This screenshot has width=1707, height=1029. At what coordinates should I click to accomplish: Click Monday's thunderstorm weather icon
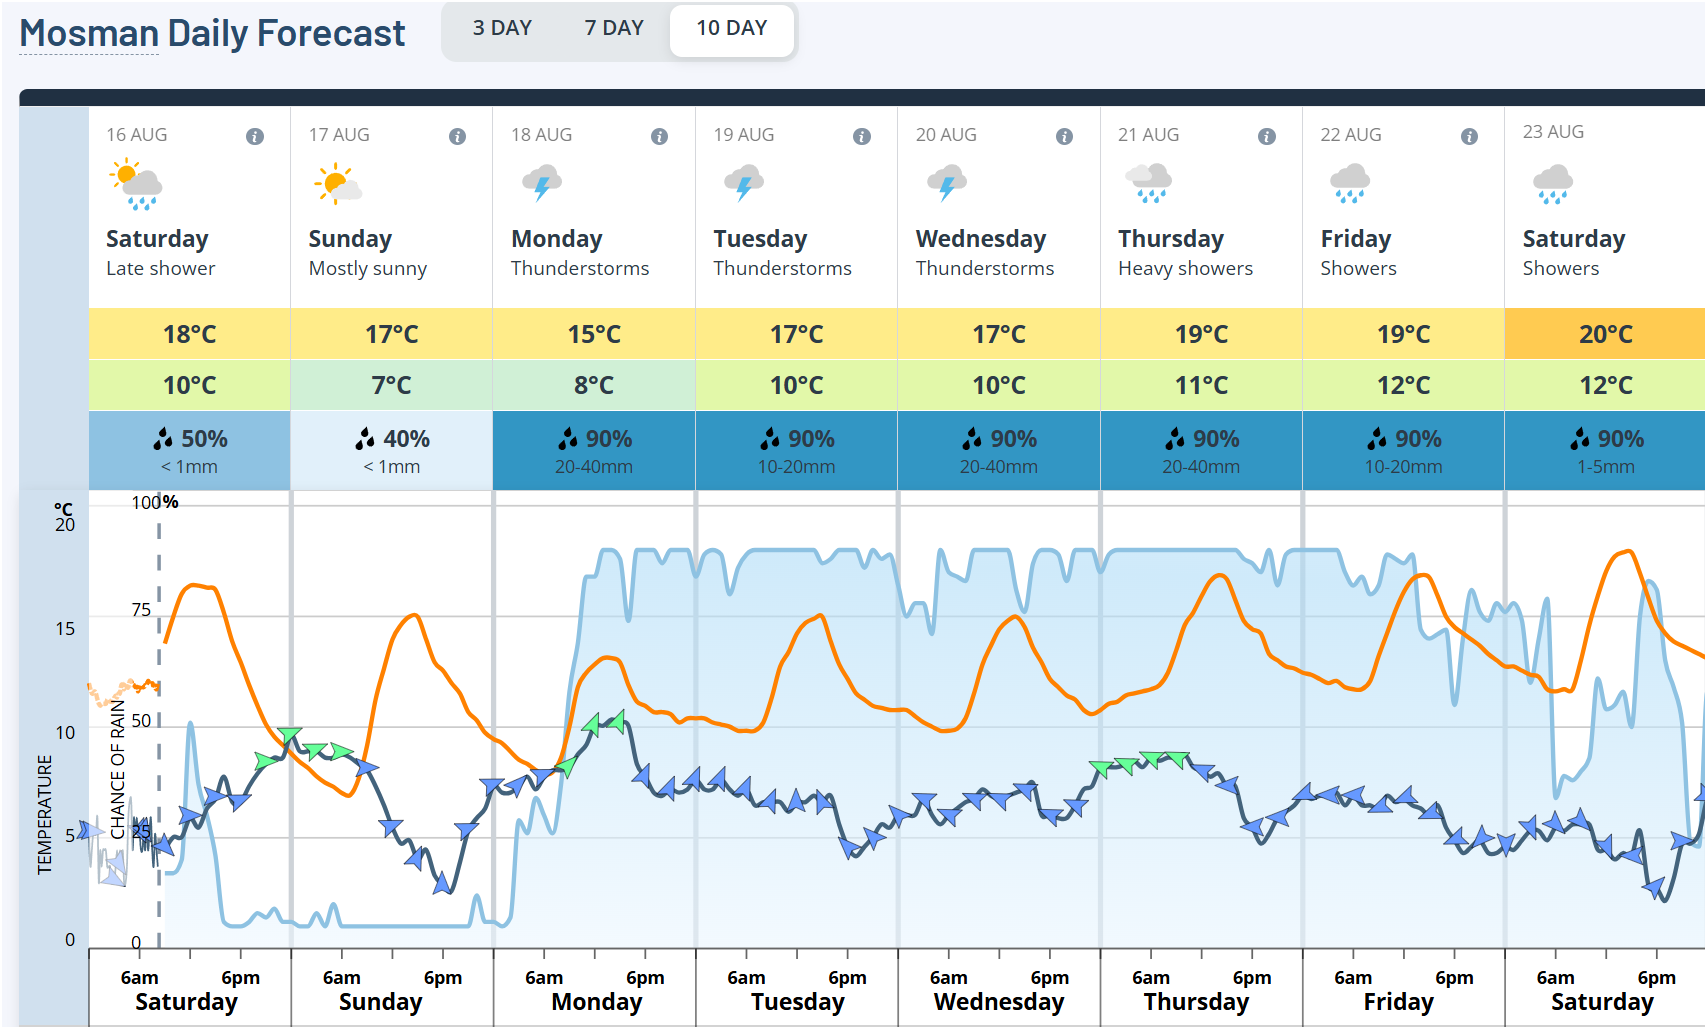click(x=542, y=184)
